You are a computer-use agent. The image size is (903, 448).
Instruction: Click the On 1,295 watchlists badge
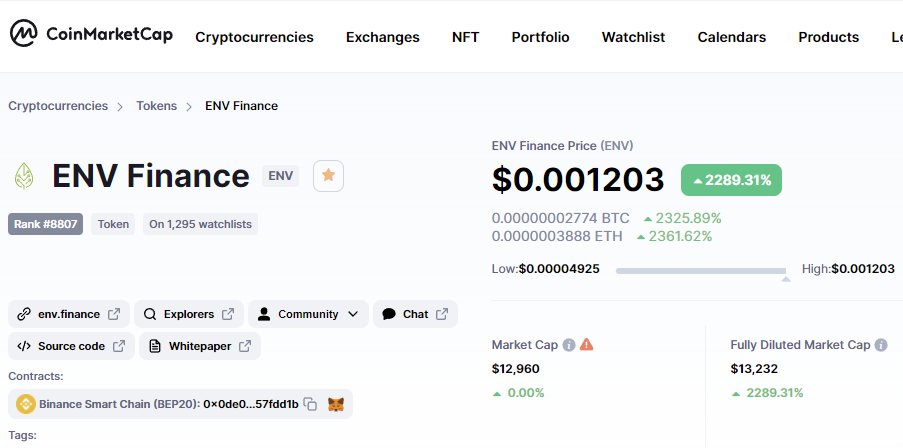pos(200,224)
